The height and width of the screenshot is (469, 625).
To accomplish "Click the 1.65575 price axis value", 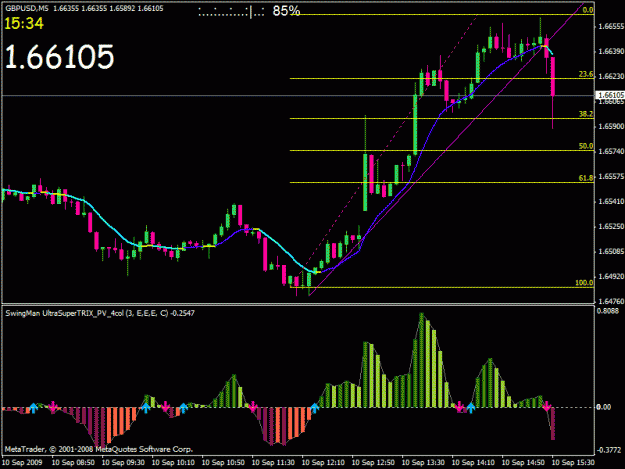I will coord(611,177).
